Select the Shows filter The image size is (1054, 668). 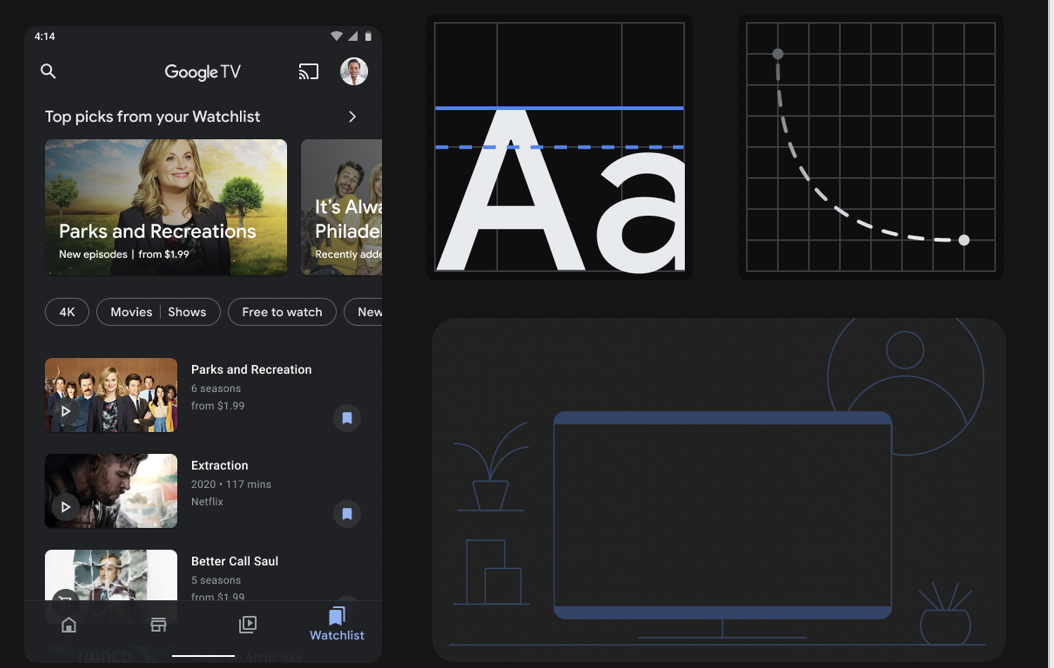187,312
